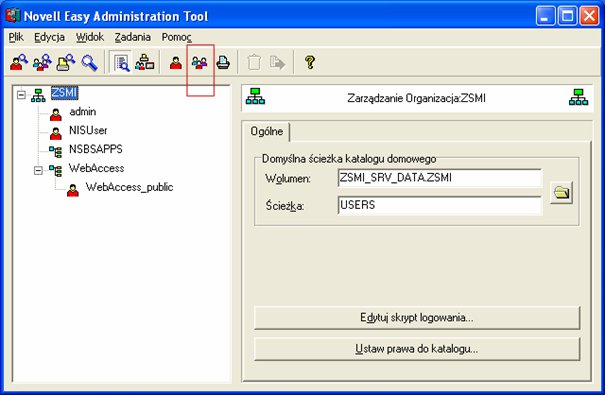This screenshot has width=606, height=396.
Task: Click inside the Wolumen text field
Action: point(439,178)
